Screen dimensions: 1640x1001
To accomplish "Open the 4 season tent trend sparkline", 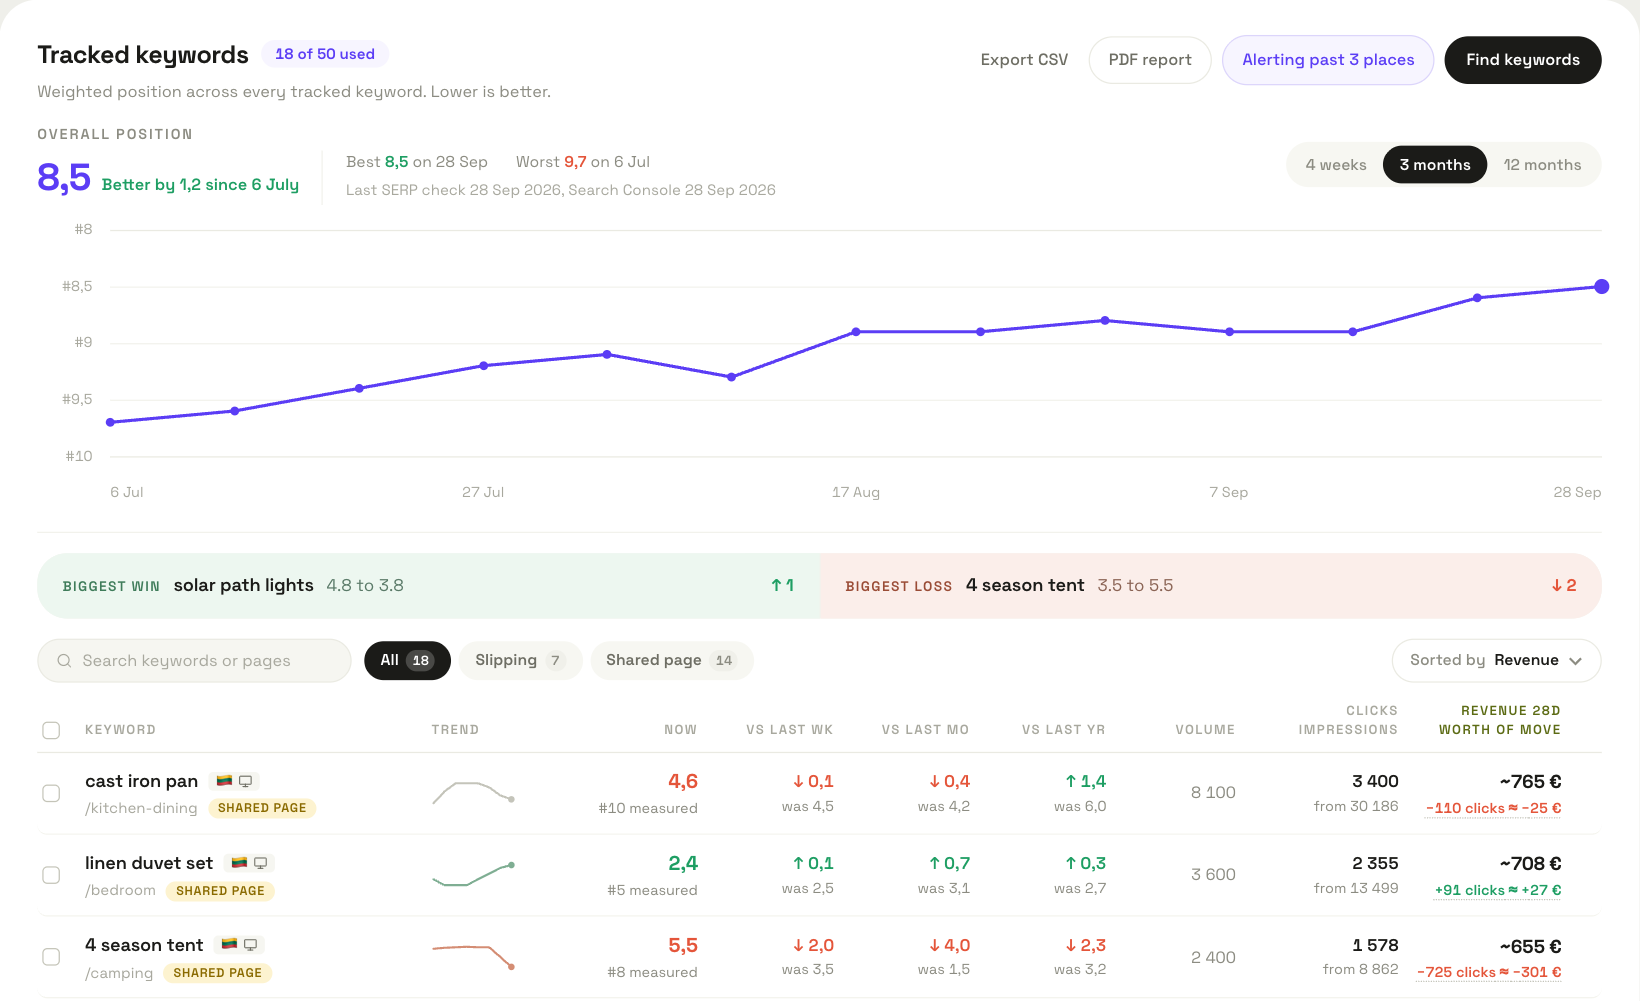I will click(473, 957).
